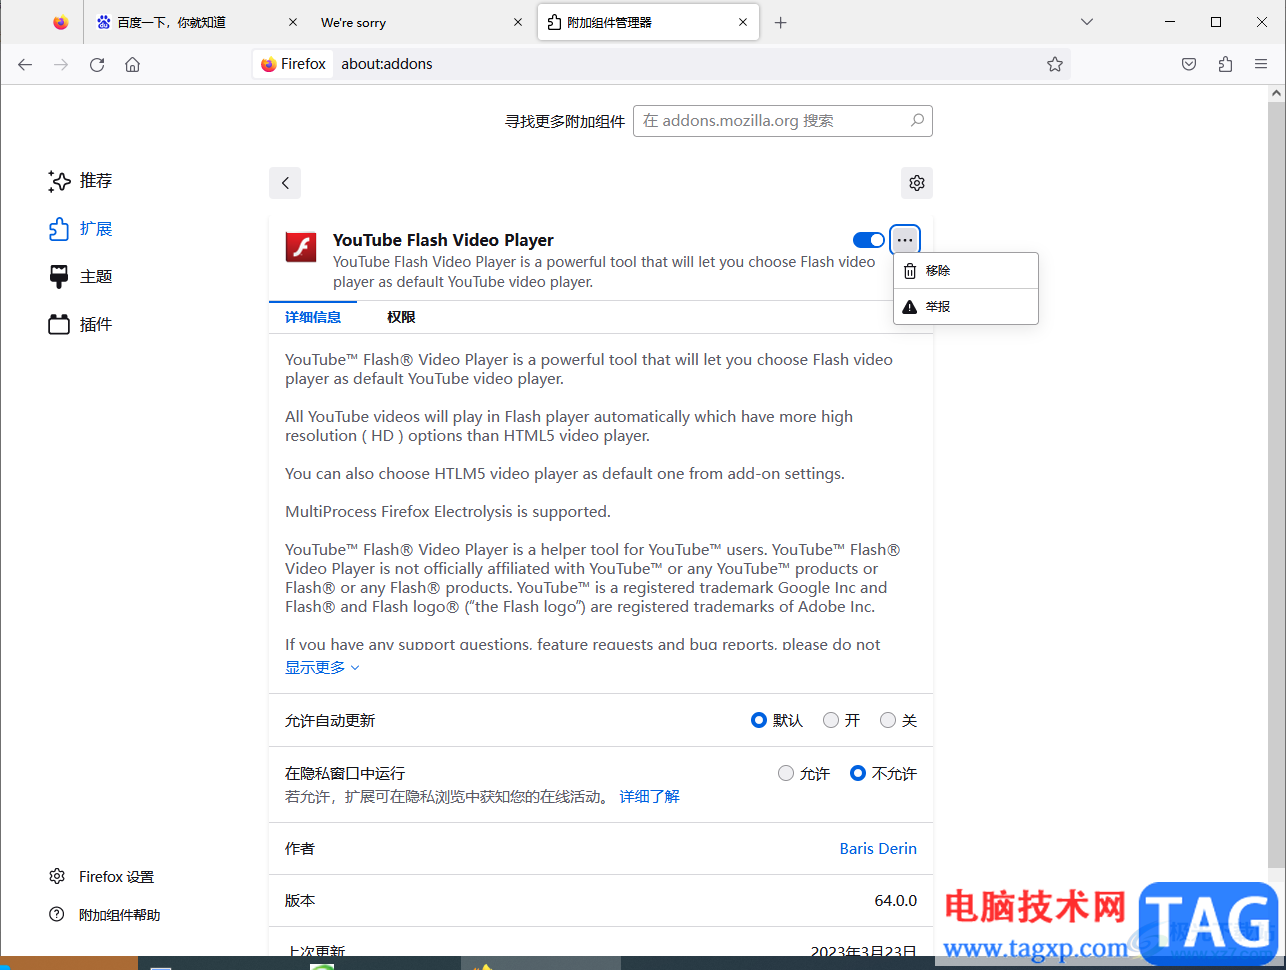Focus the addons.mozilla.org search field
Viewport: 1286px width, 970px height.
point(782,121)
